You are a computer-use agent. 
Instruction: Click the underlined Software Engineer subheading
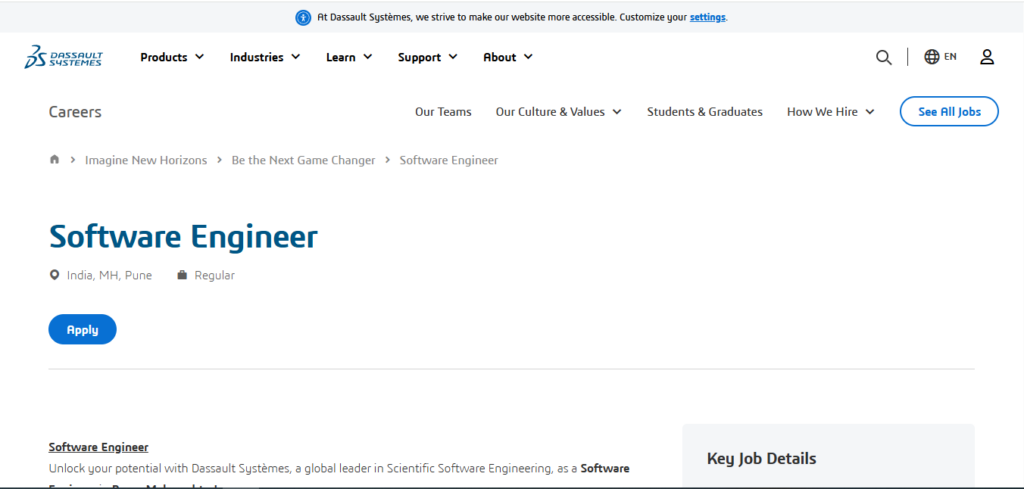pos(99,447)
